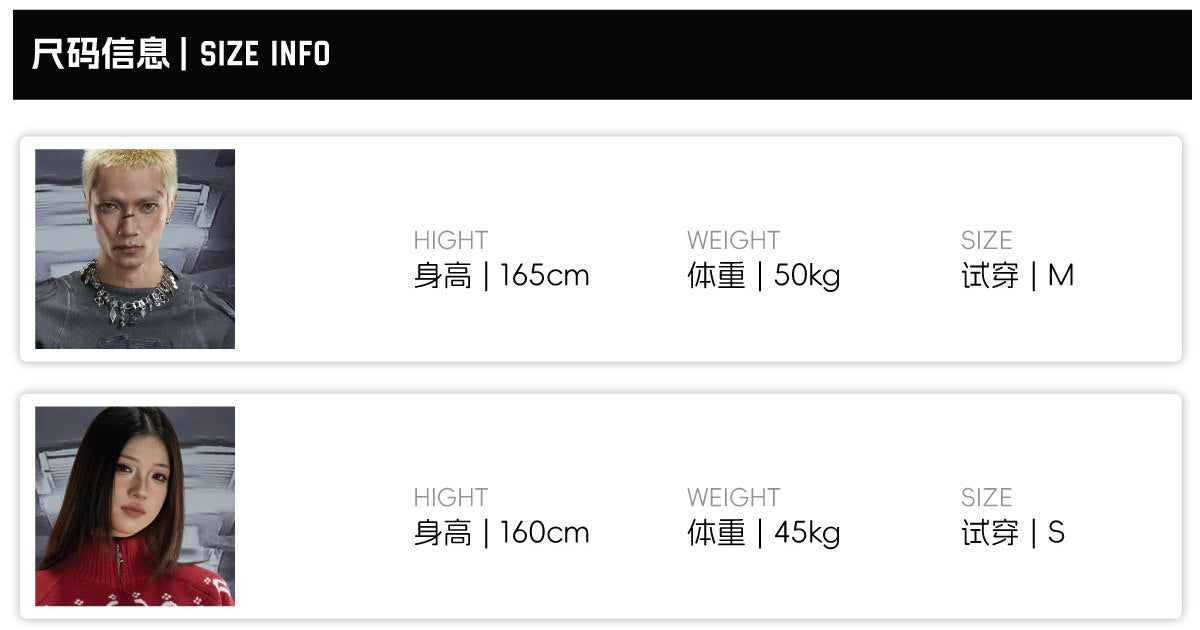Click the second card's HIGHT label
The width and height of the screenshot is (1200, 630).
pyautogui.click(x=451, y=497)
